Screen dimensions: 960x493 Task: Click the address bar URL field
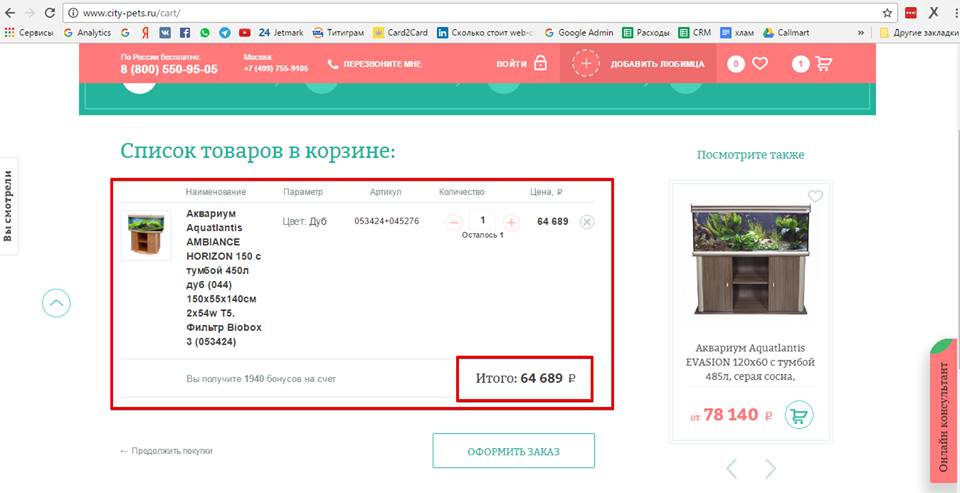coord(478,13)
